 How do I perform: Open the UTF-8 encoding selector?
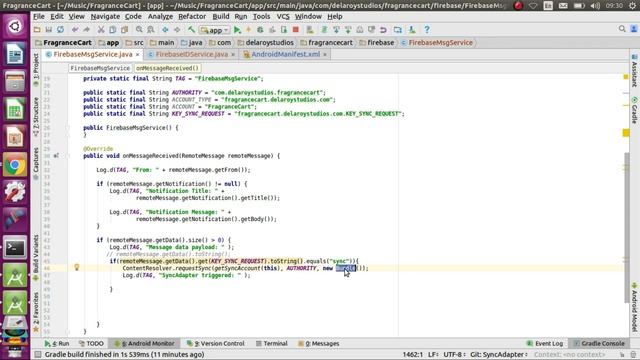click(x=454, y=354)
